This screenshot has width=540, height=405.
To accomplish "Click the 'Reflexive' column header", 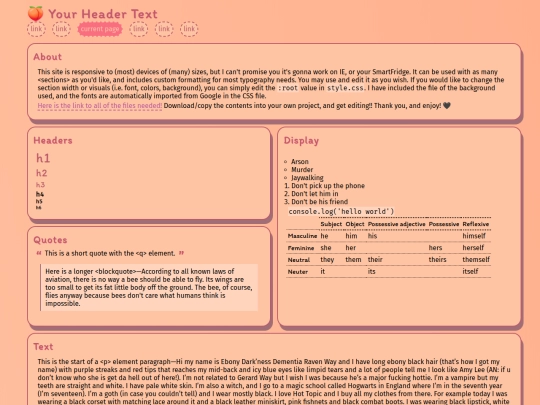I will pos(476,224).
